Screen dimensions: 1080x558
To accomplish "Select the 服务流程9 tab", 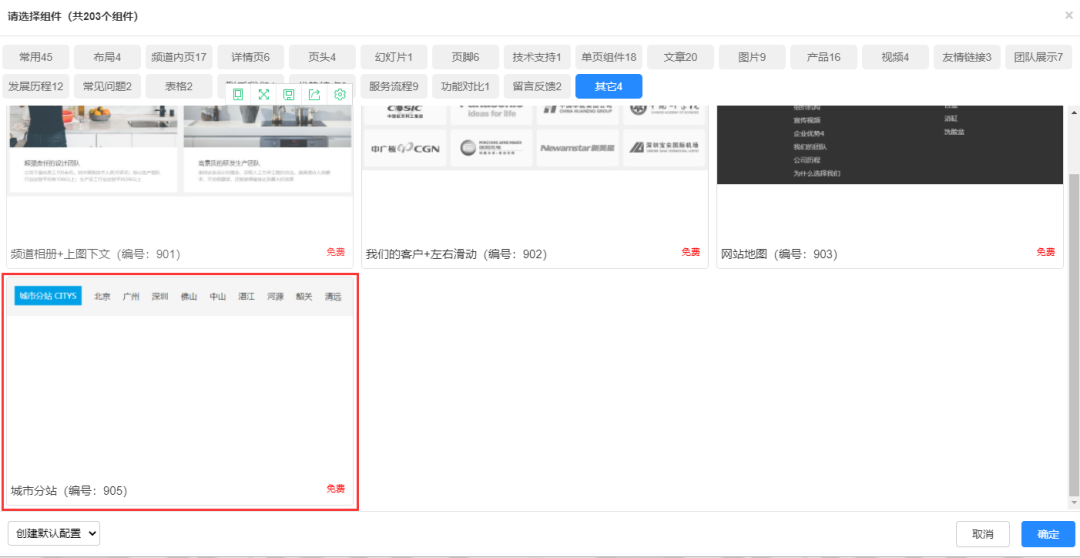I will coord(393,86).
